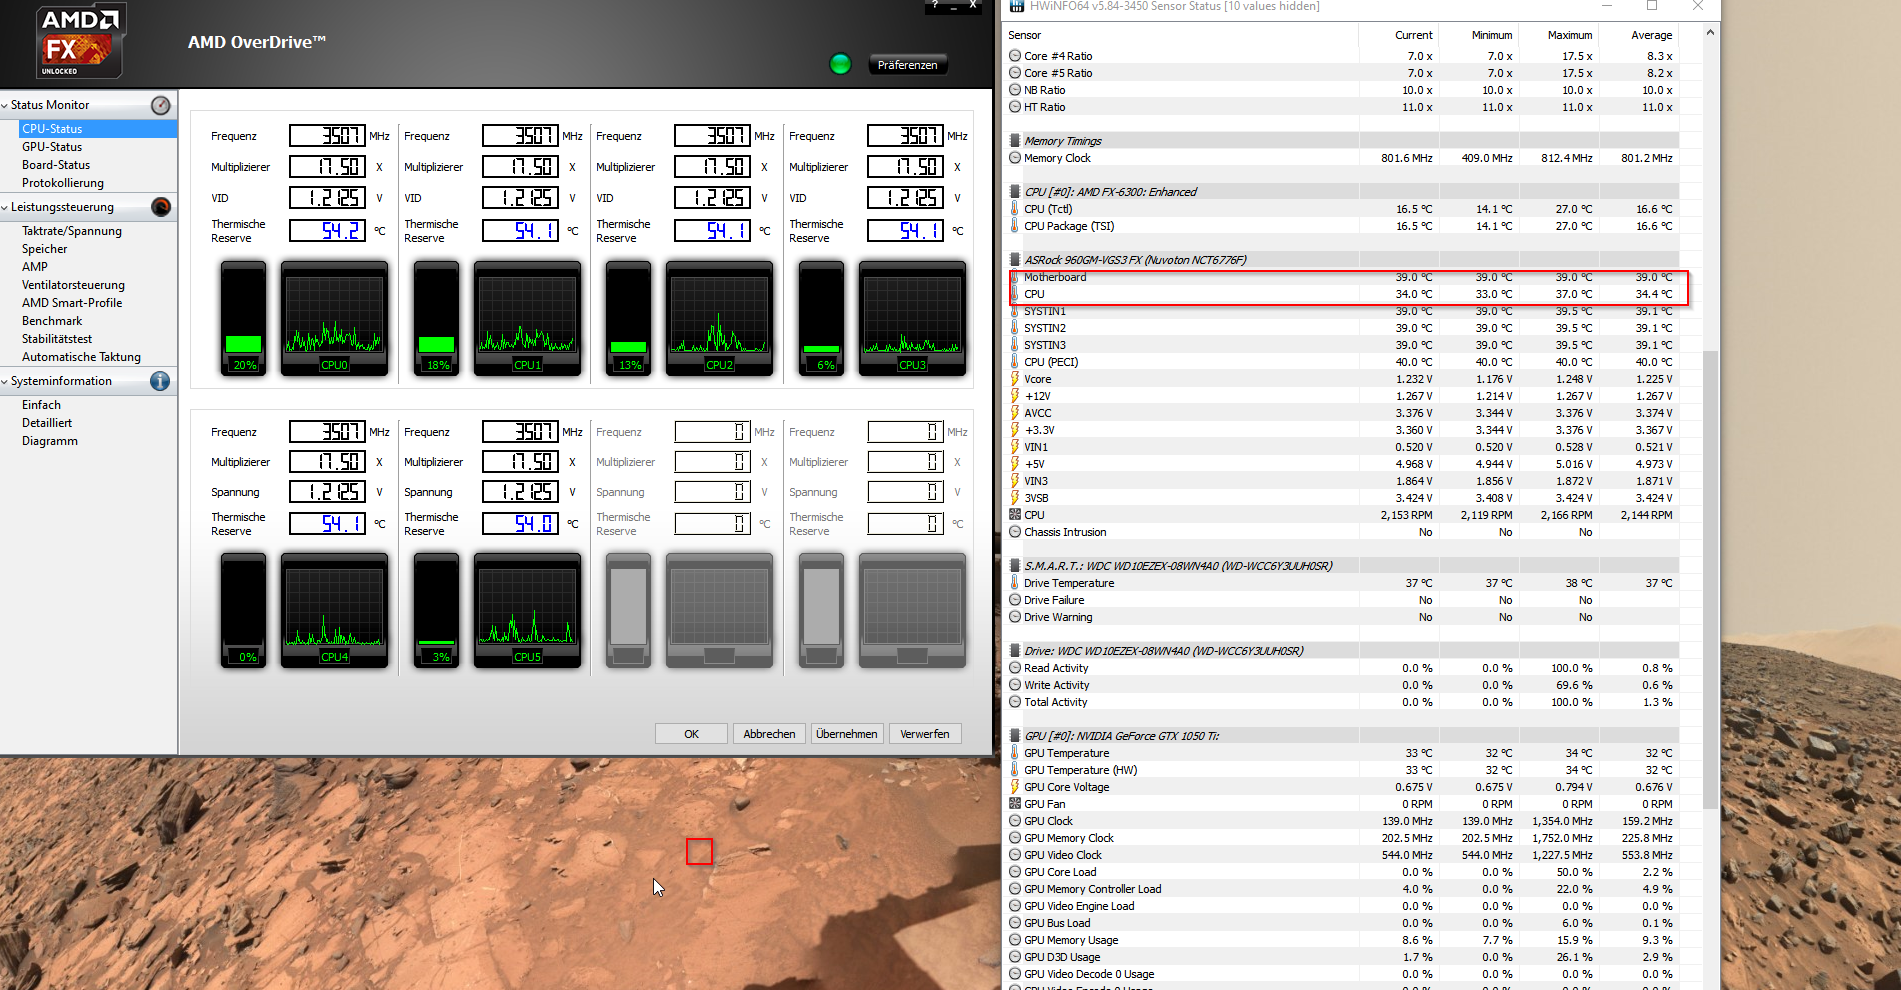This screenshot has width=1901, height=990.
Task: Open the Benchmark page
Action: point(52,321)
